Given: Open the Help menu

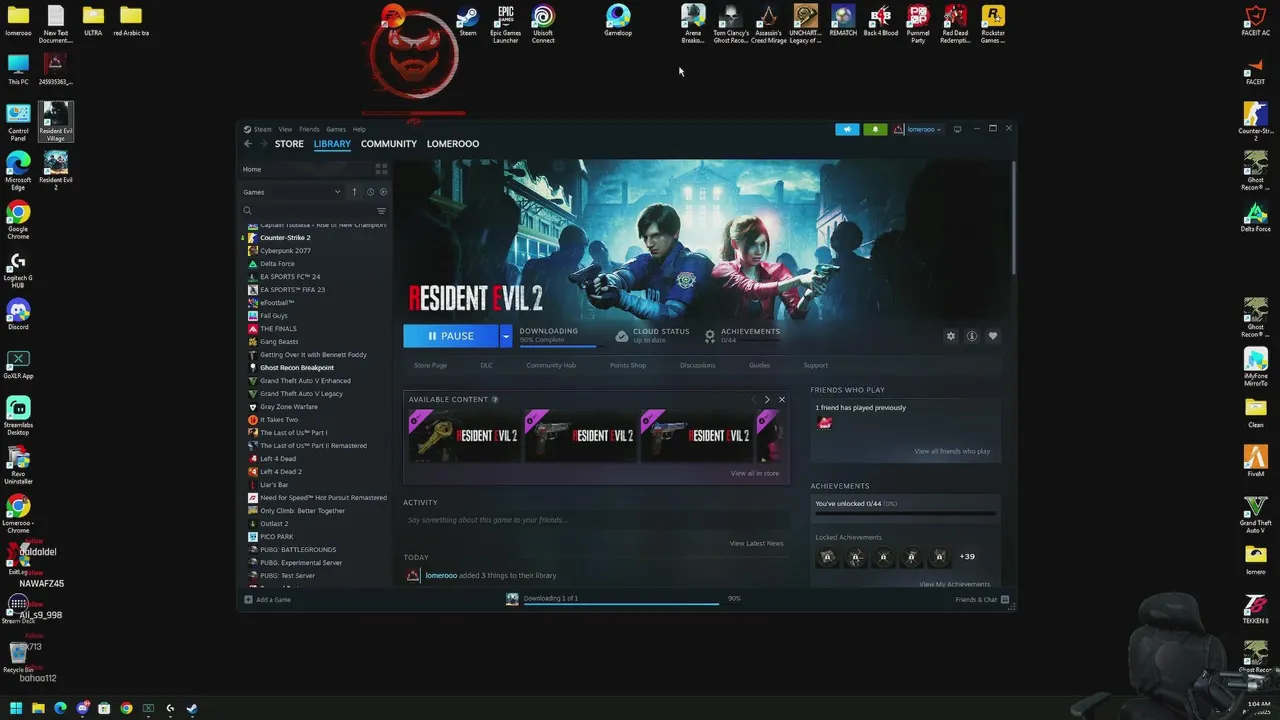Looking at the screenshot, I should tap(359, 129).
